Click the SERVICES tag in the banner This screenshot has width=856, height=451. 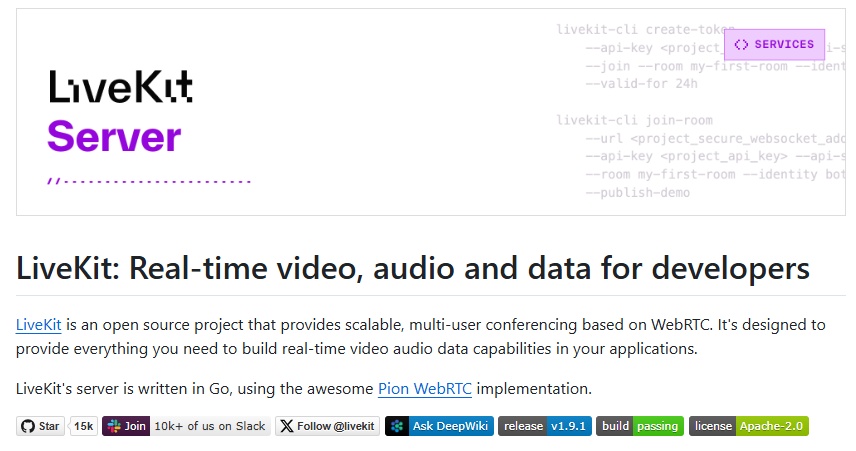click(775, 44)
